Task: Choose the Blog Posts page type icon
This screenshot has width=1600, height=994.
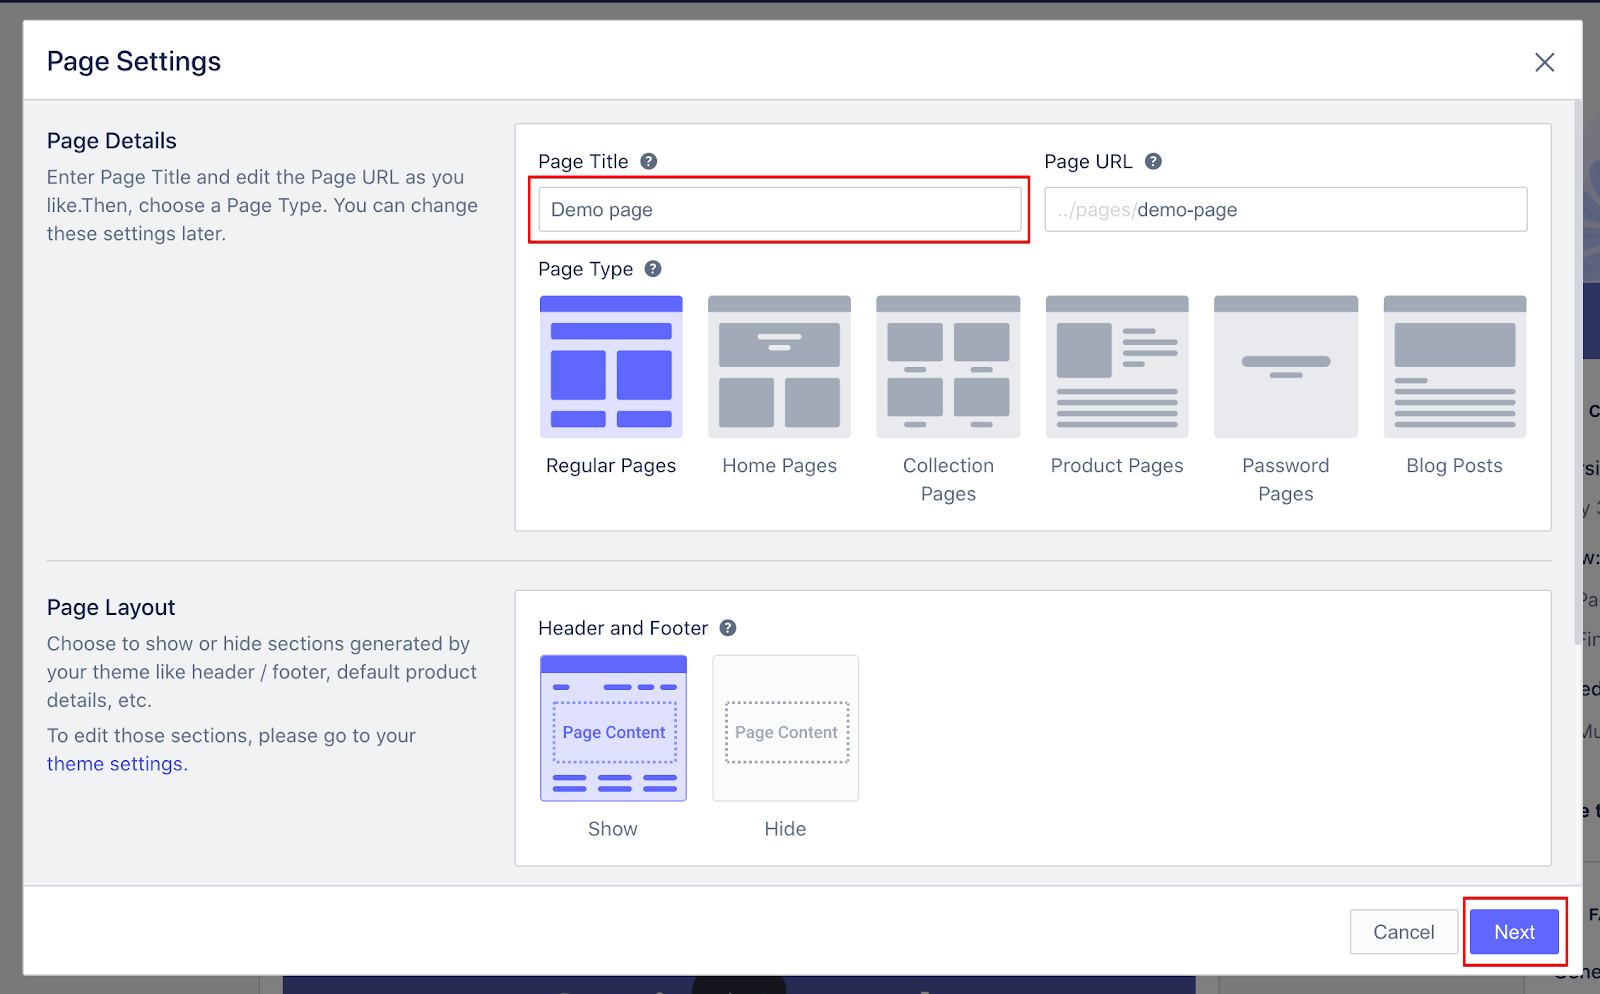Action: [1454, 366]
